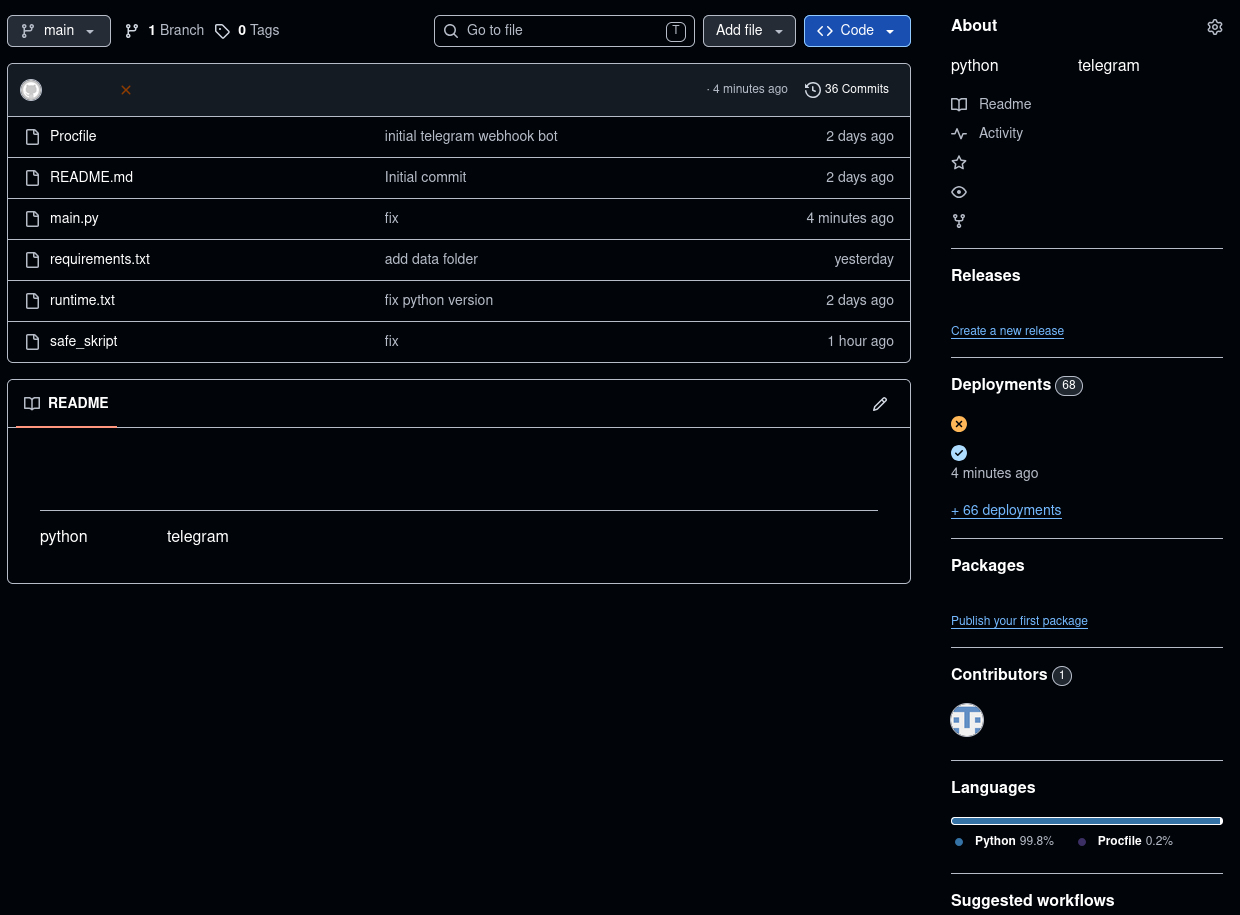Click the tag icon beside 0 Tags
The width and height of the screenshot is (1240, 915).
(222, 31)
